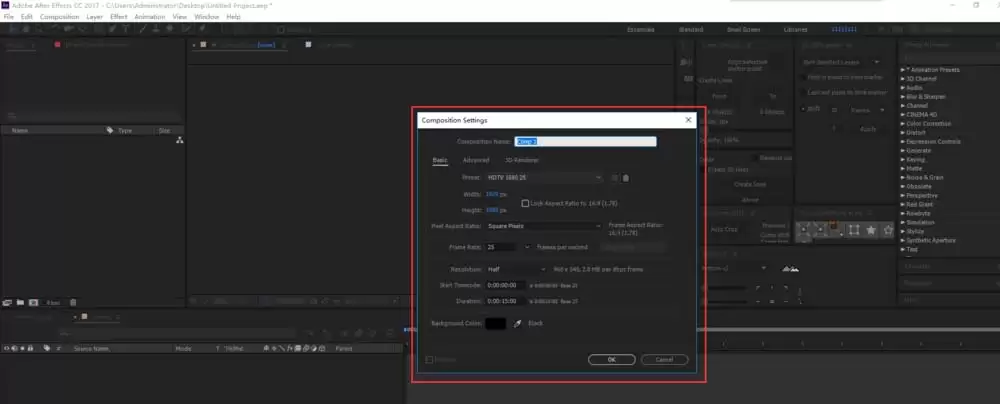Click the trash icon below the Project panel
The width and height of the screenshot is (1000, 404).
click(x=73, y=303)
